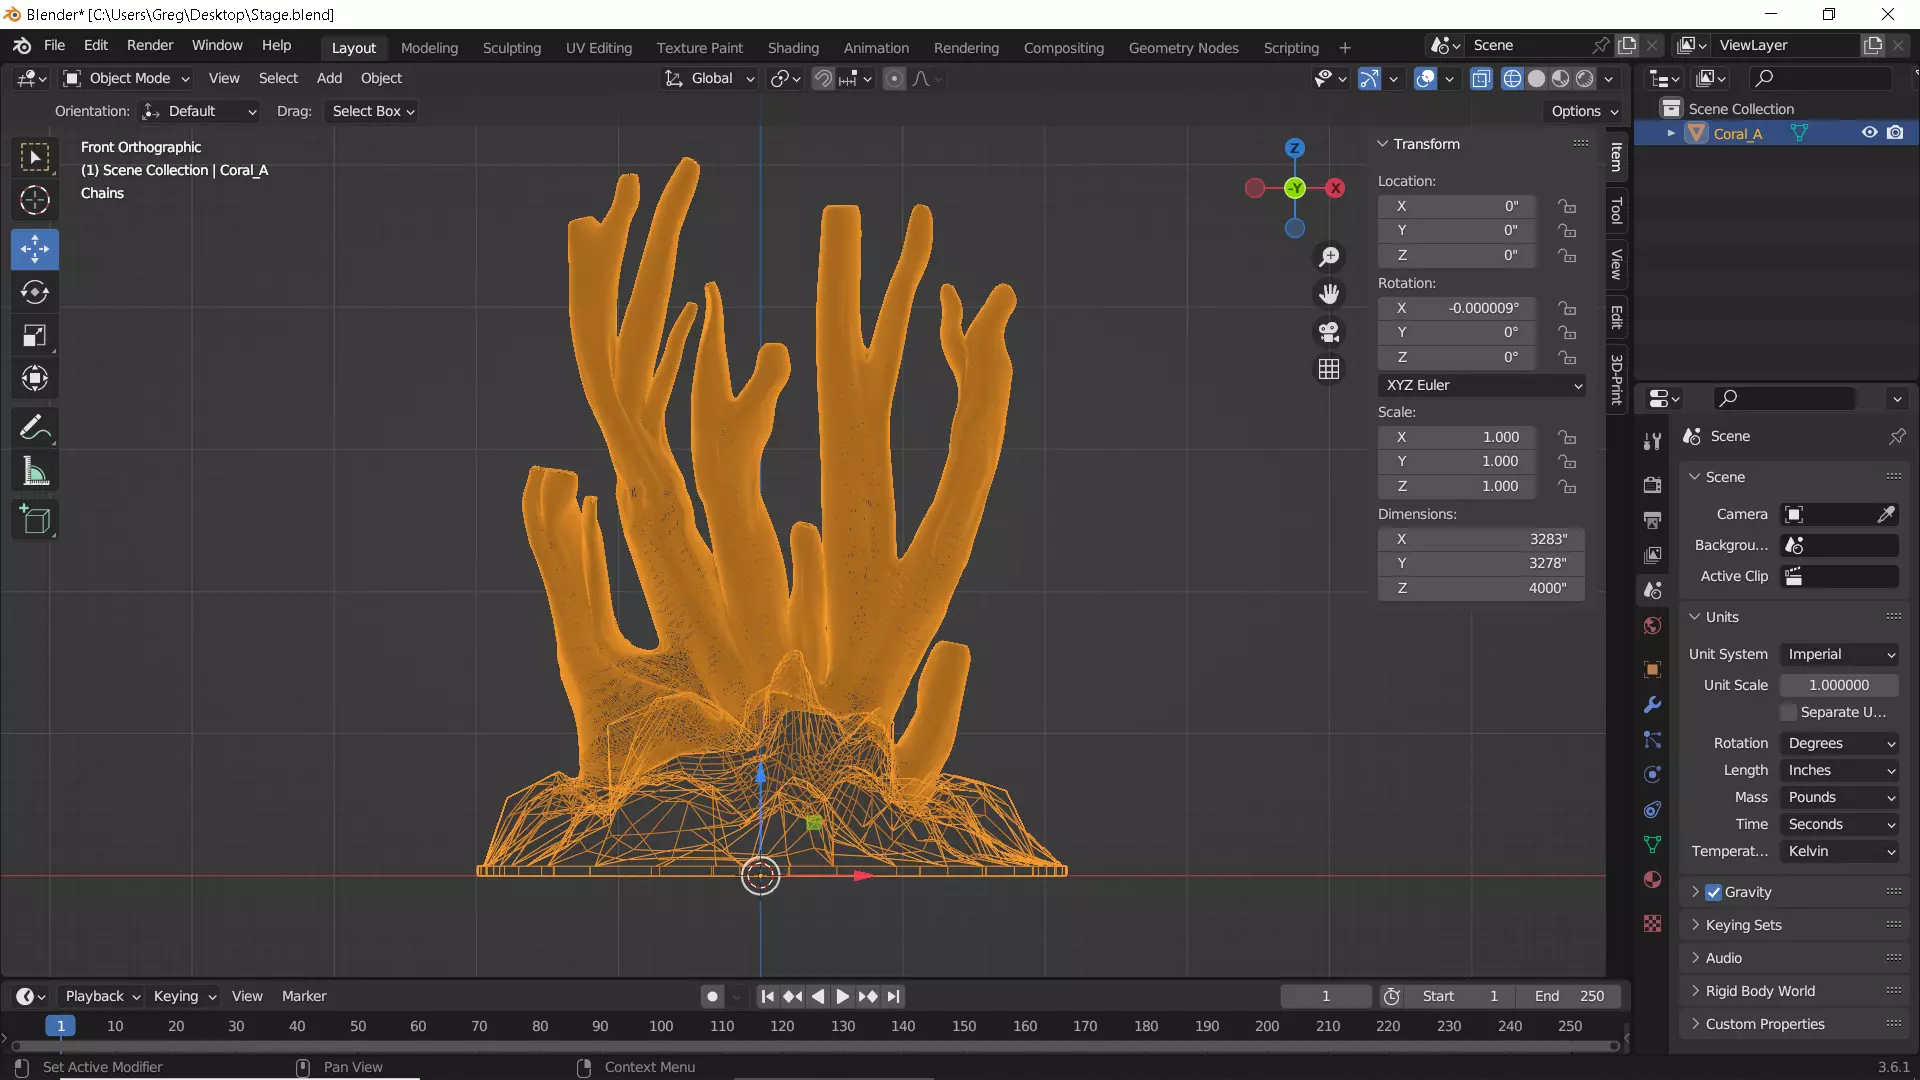The height and width of the screenshot is (1080, 1920).
Task: Open the Tool properties tab icon
Action: (1652, 441)
